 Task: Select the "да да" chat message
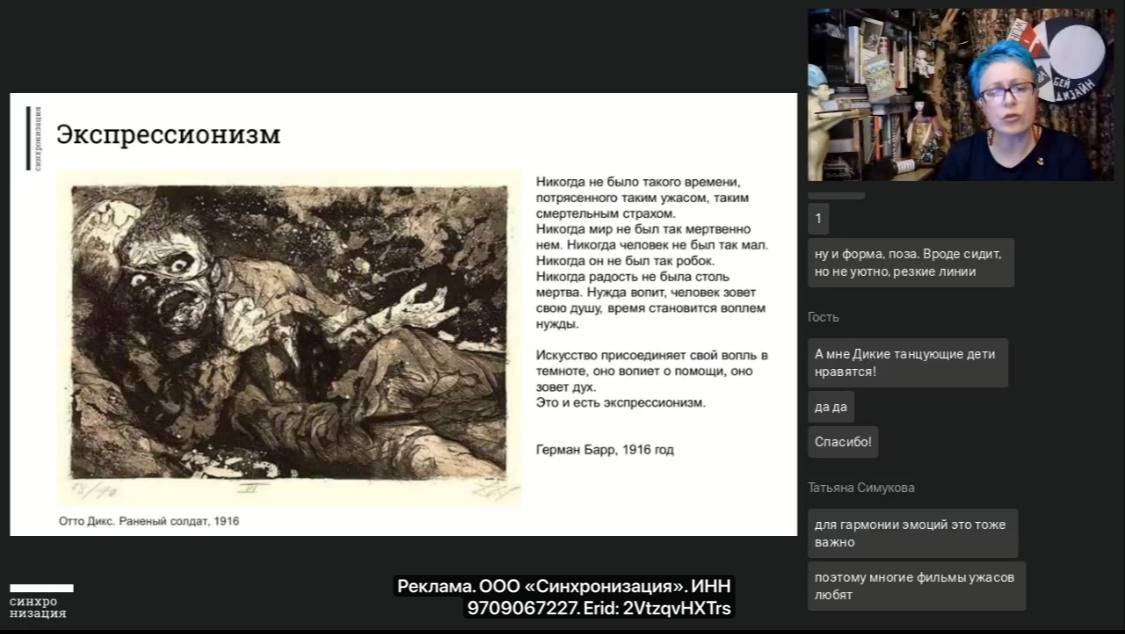pyautogui.click(x=830, y=406)
